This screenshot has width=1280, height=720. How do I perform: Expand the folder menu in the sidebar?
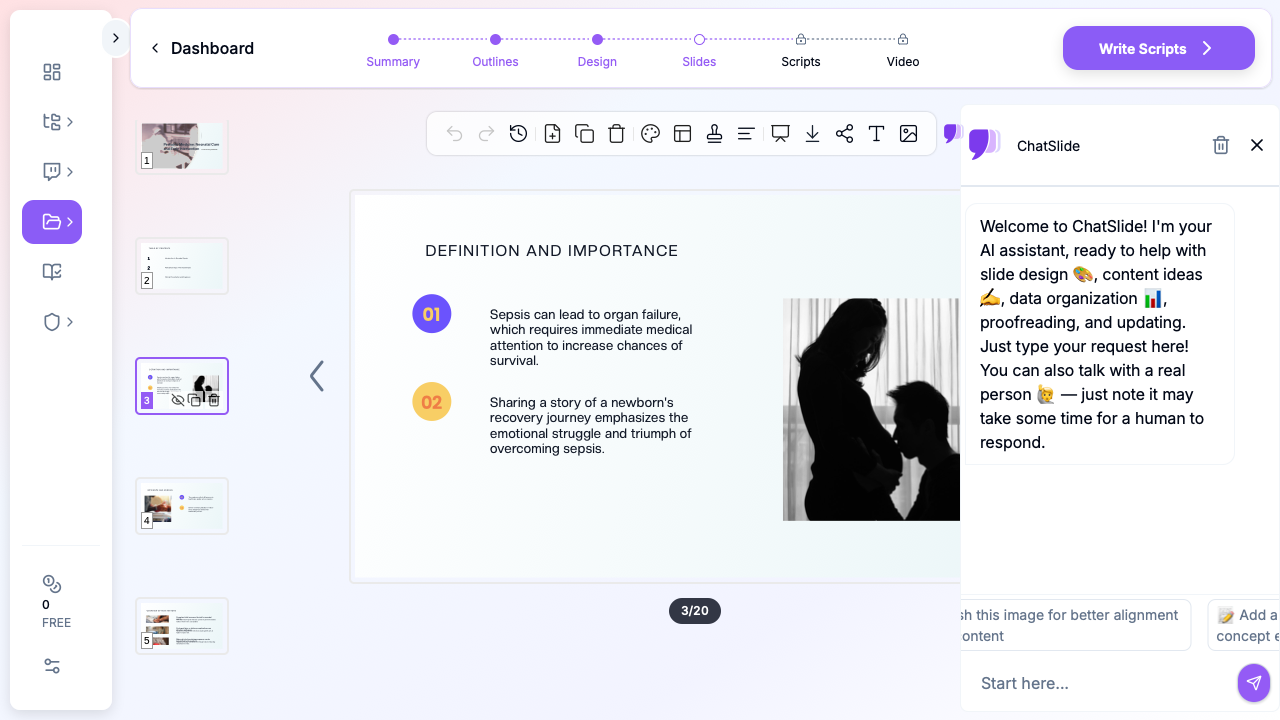52,222
